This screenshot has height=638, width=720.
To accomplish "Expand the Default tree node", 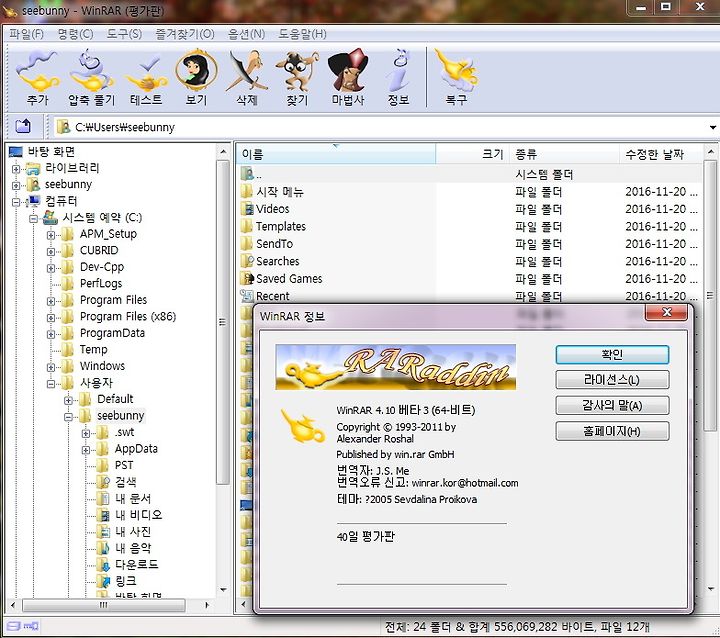I will click(x=68, y=401).
